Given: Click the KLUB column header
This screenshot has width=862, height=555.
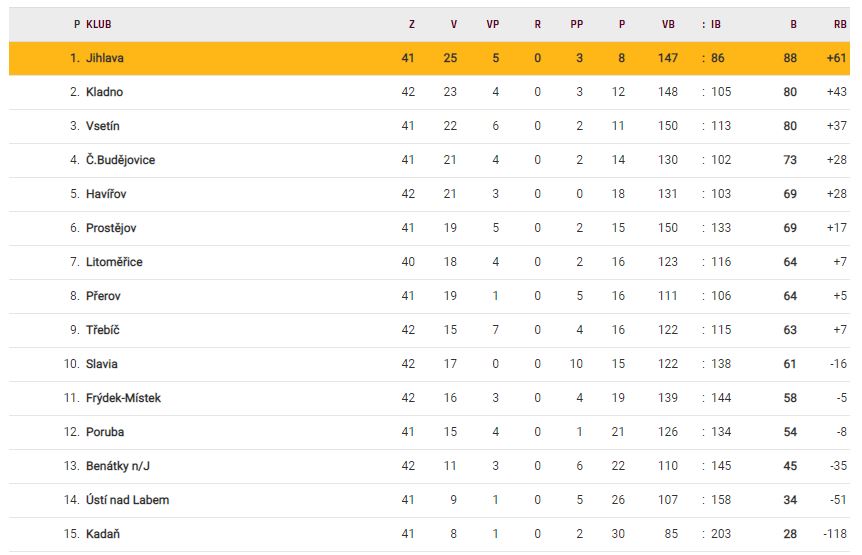Looking at the screenshot, I should [x=99, y=24].
